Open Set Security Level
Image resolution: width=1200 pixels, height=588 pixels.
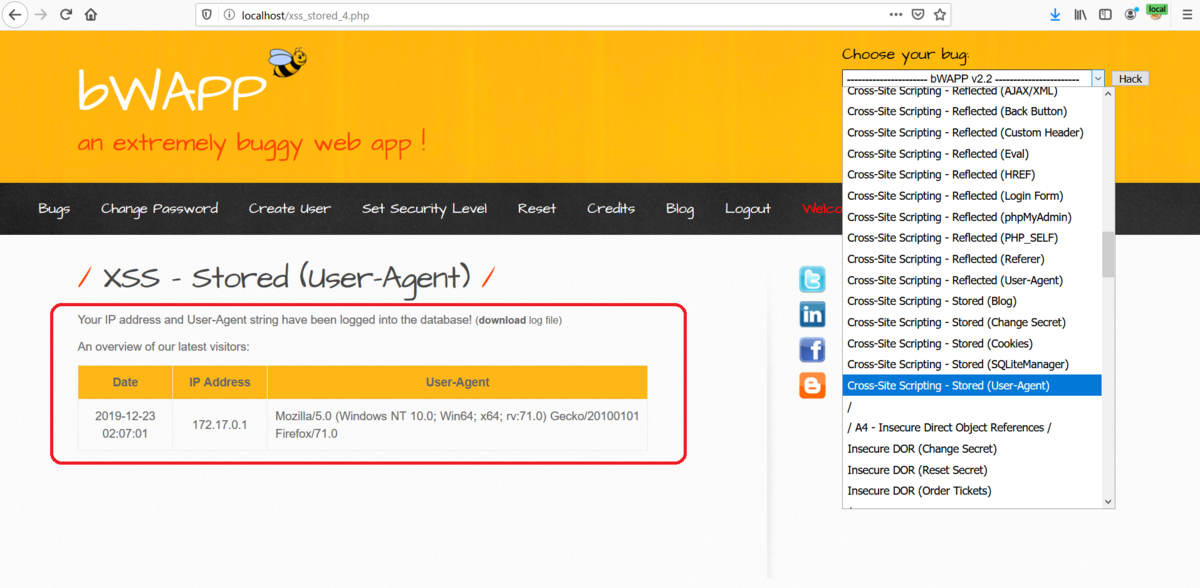424,208
